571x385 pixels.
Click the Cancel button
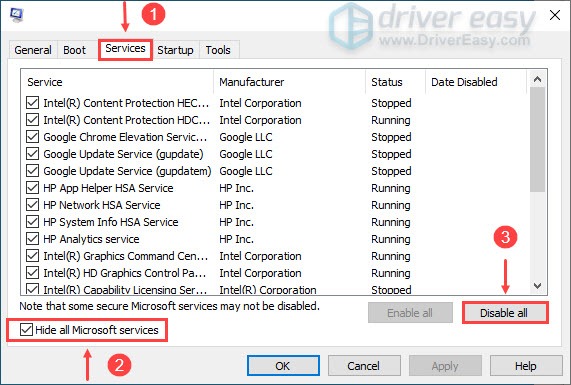364,366
